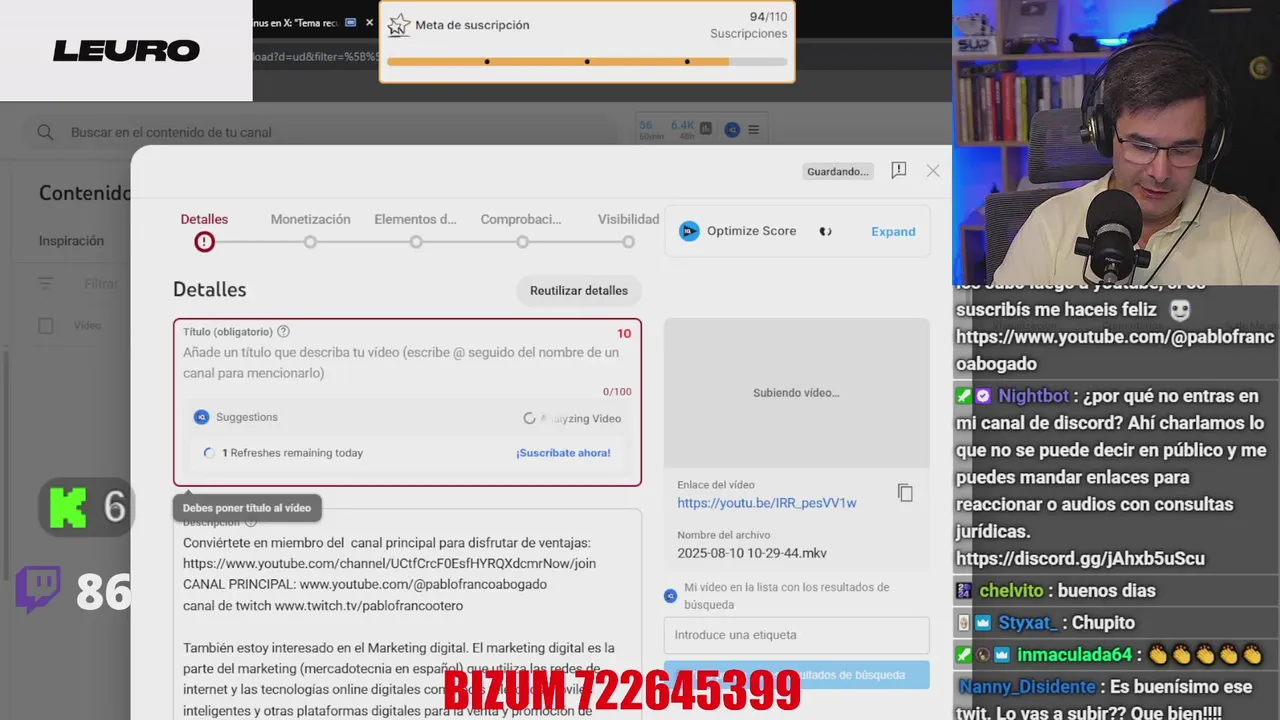Click the file name 2025-08-10 10-29-44.mkv

tap(752, 553)
